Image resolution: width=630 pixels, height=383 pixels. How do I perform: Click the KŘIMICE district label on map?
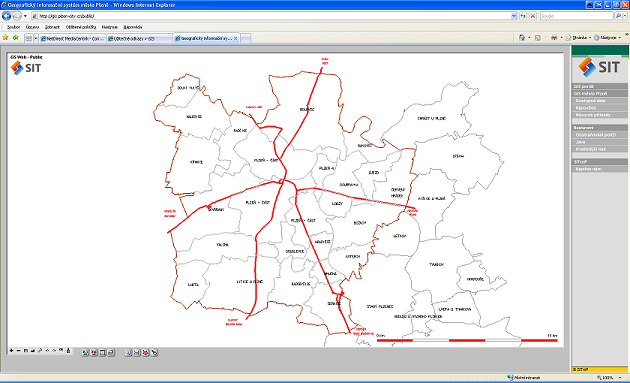point(196,162)
